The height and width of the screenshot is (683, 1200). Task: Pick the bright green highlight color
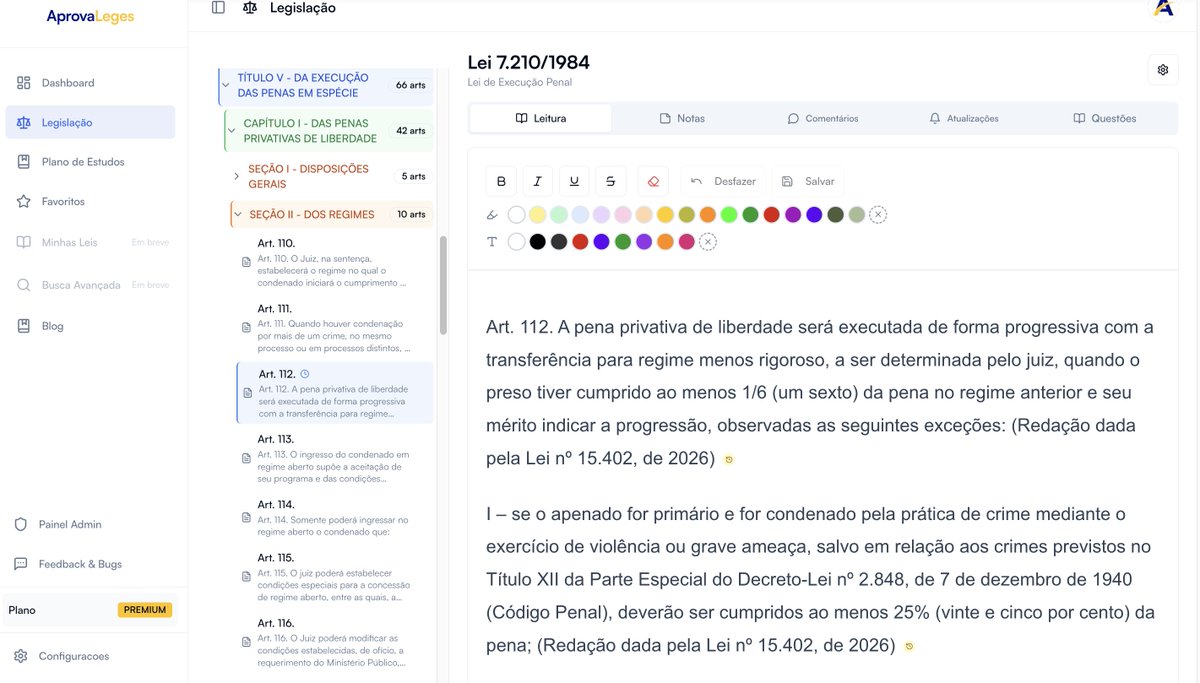click(729, 215)
